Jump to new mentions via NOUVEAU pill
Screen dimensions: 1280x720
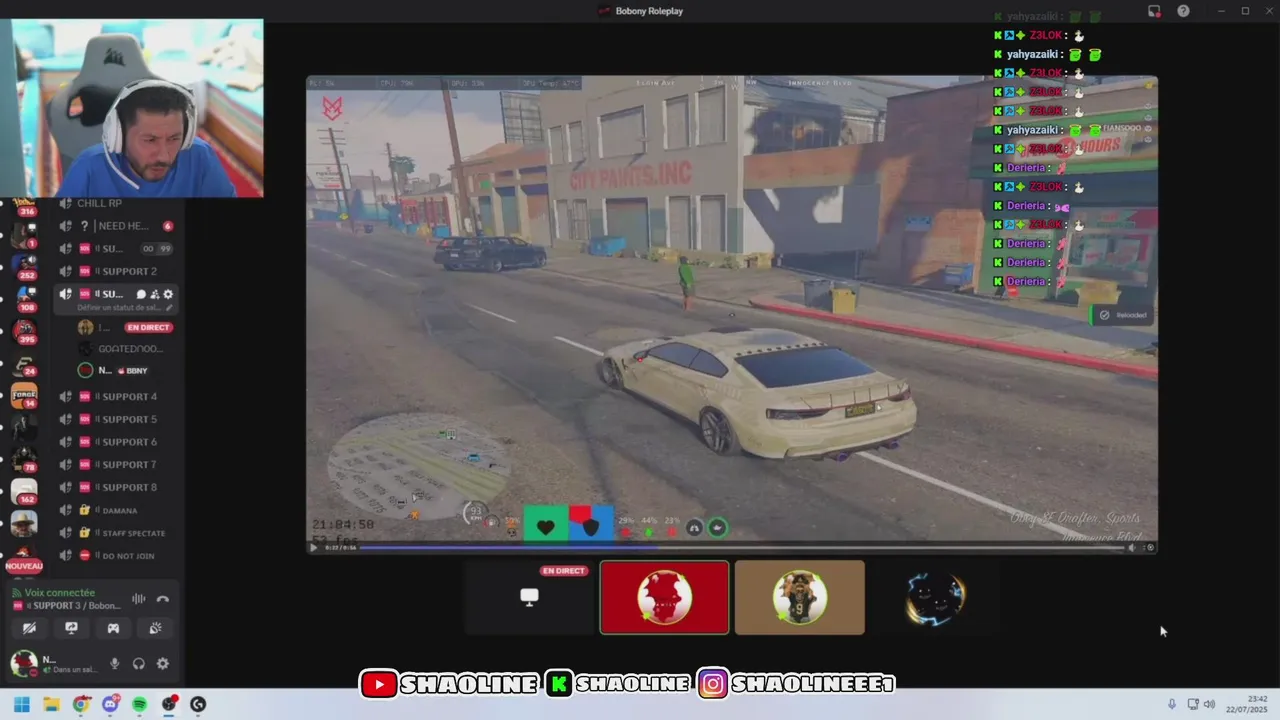(x=24, y=566)
